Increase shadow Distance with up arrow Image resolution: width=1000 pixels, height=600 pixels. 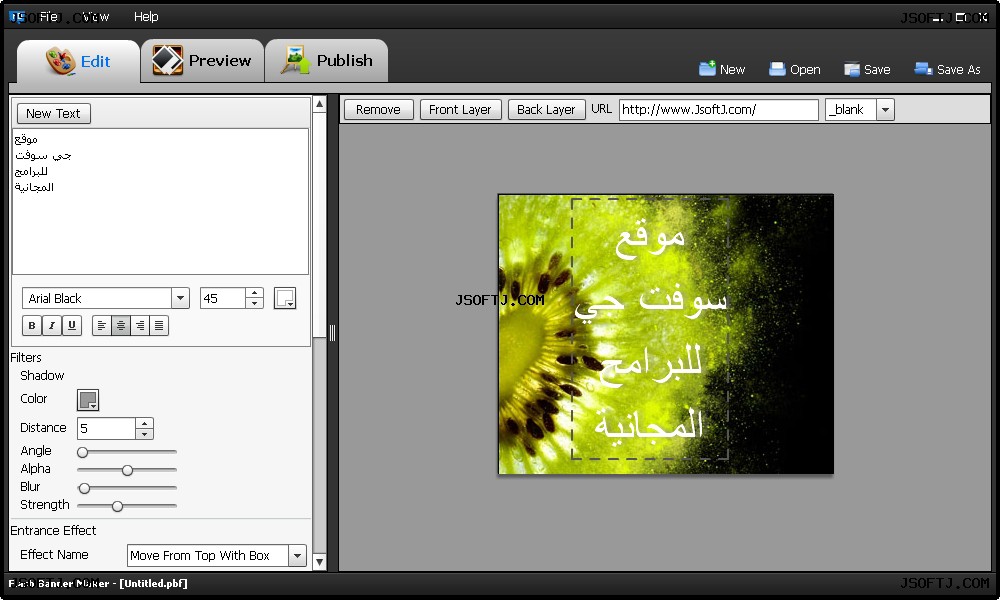tap(145, 423)
